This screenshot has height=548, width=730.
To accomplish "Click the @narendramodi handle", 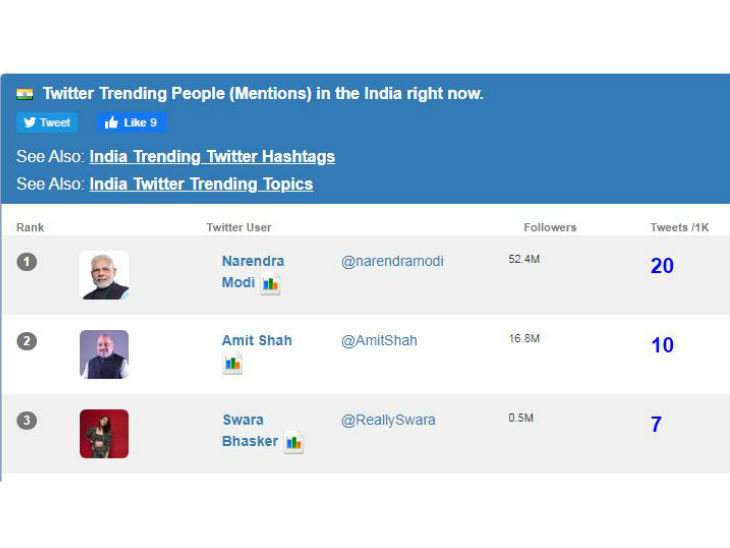I will pos(392,261).
